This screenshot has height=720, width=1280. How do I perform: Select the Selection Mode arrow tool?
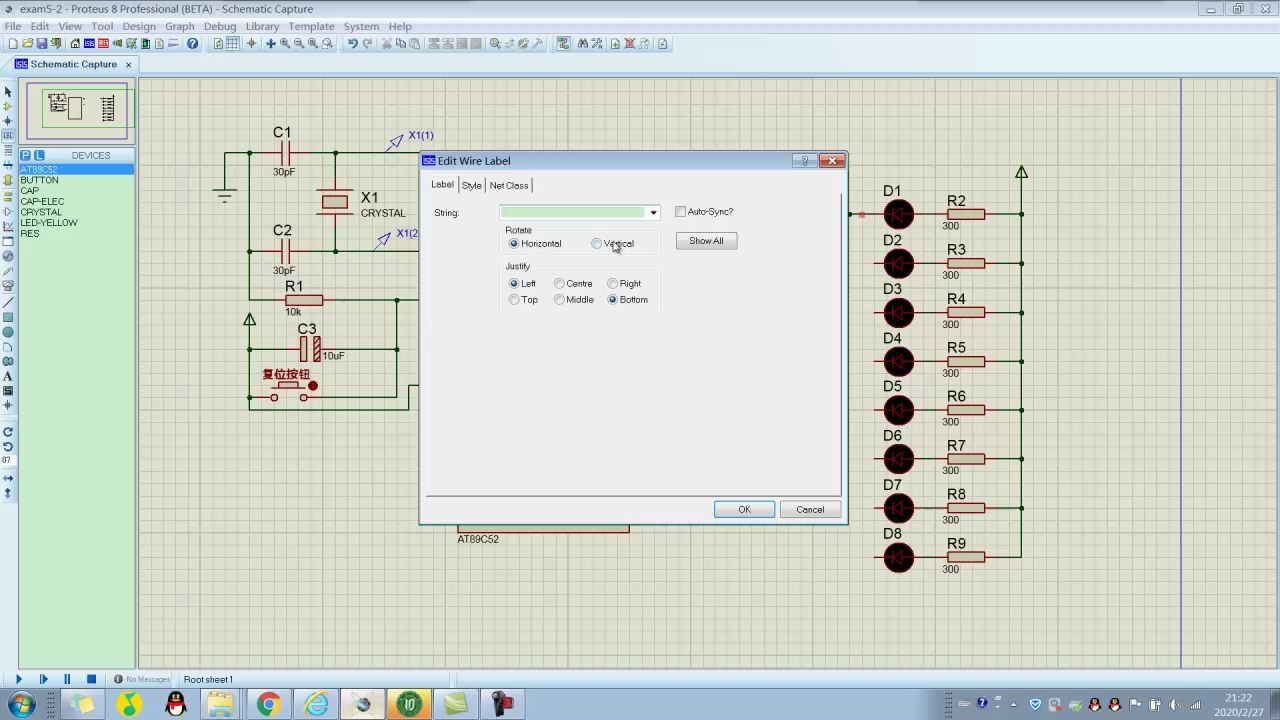(8, 91)
